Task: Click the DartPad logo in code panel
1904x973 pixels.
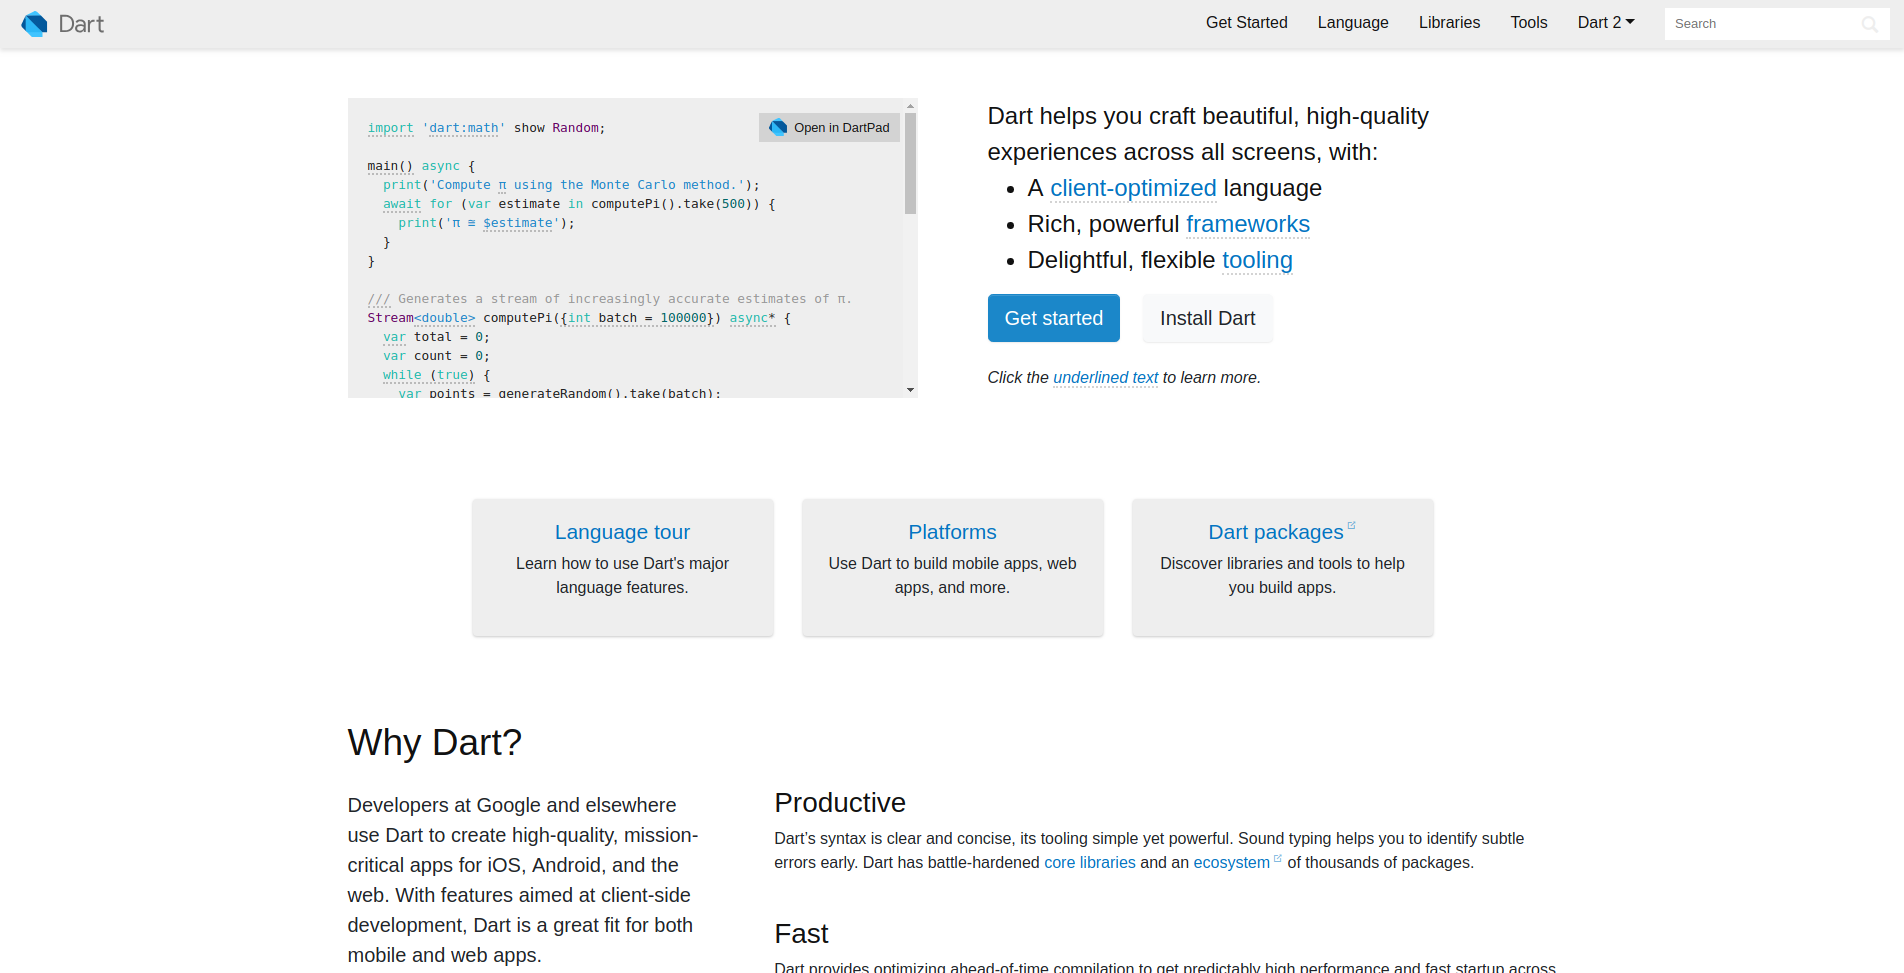Action: click(x=778, y=128)
